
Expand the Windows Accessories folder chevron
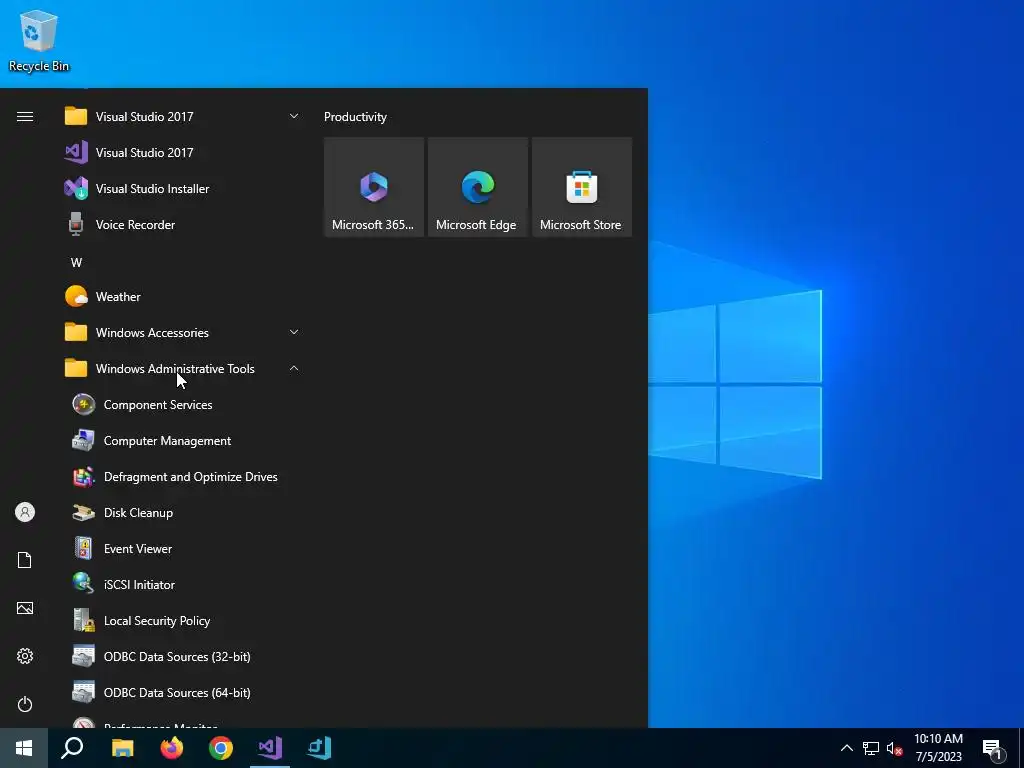point(294,332)
